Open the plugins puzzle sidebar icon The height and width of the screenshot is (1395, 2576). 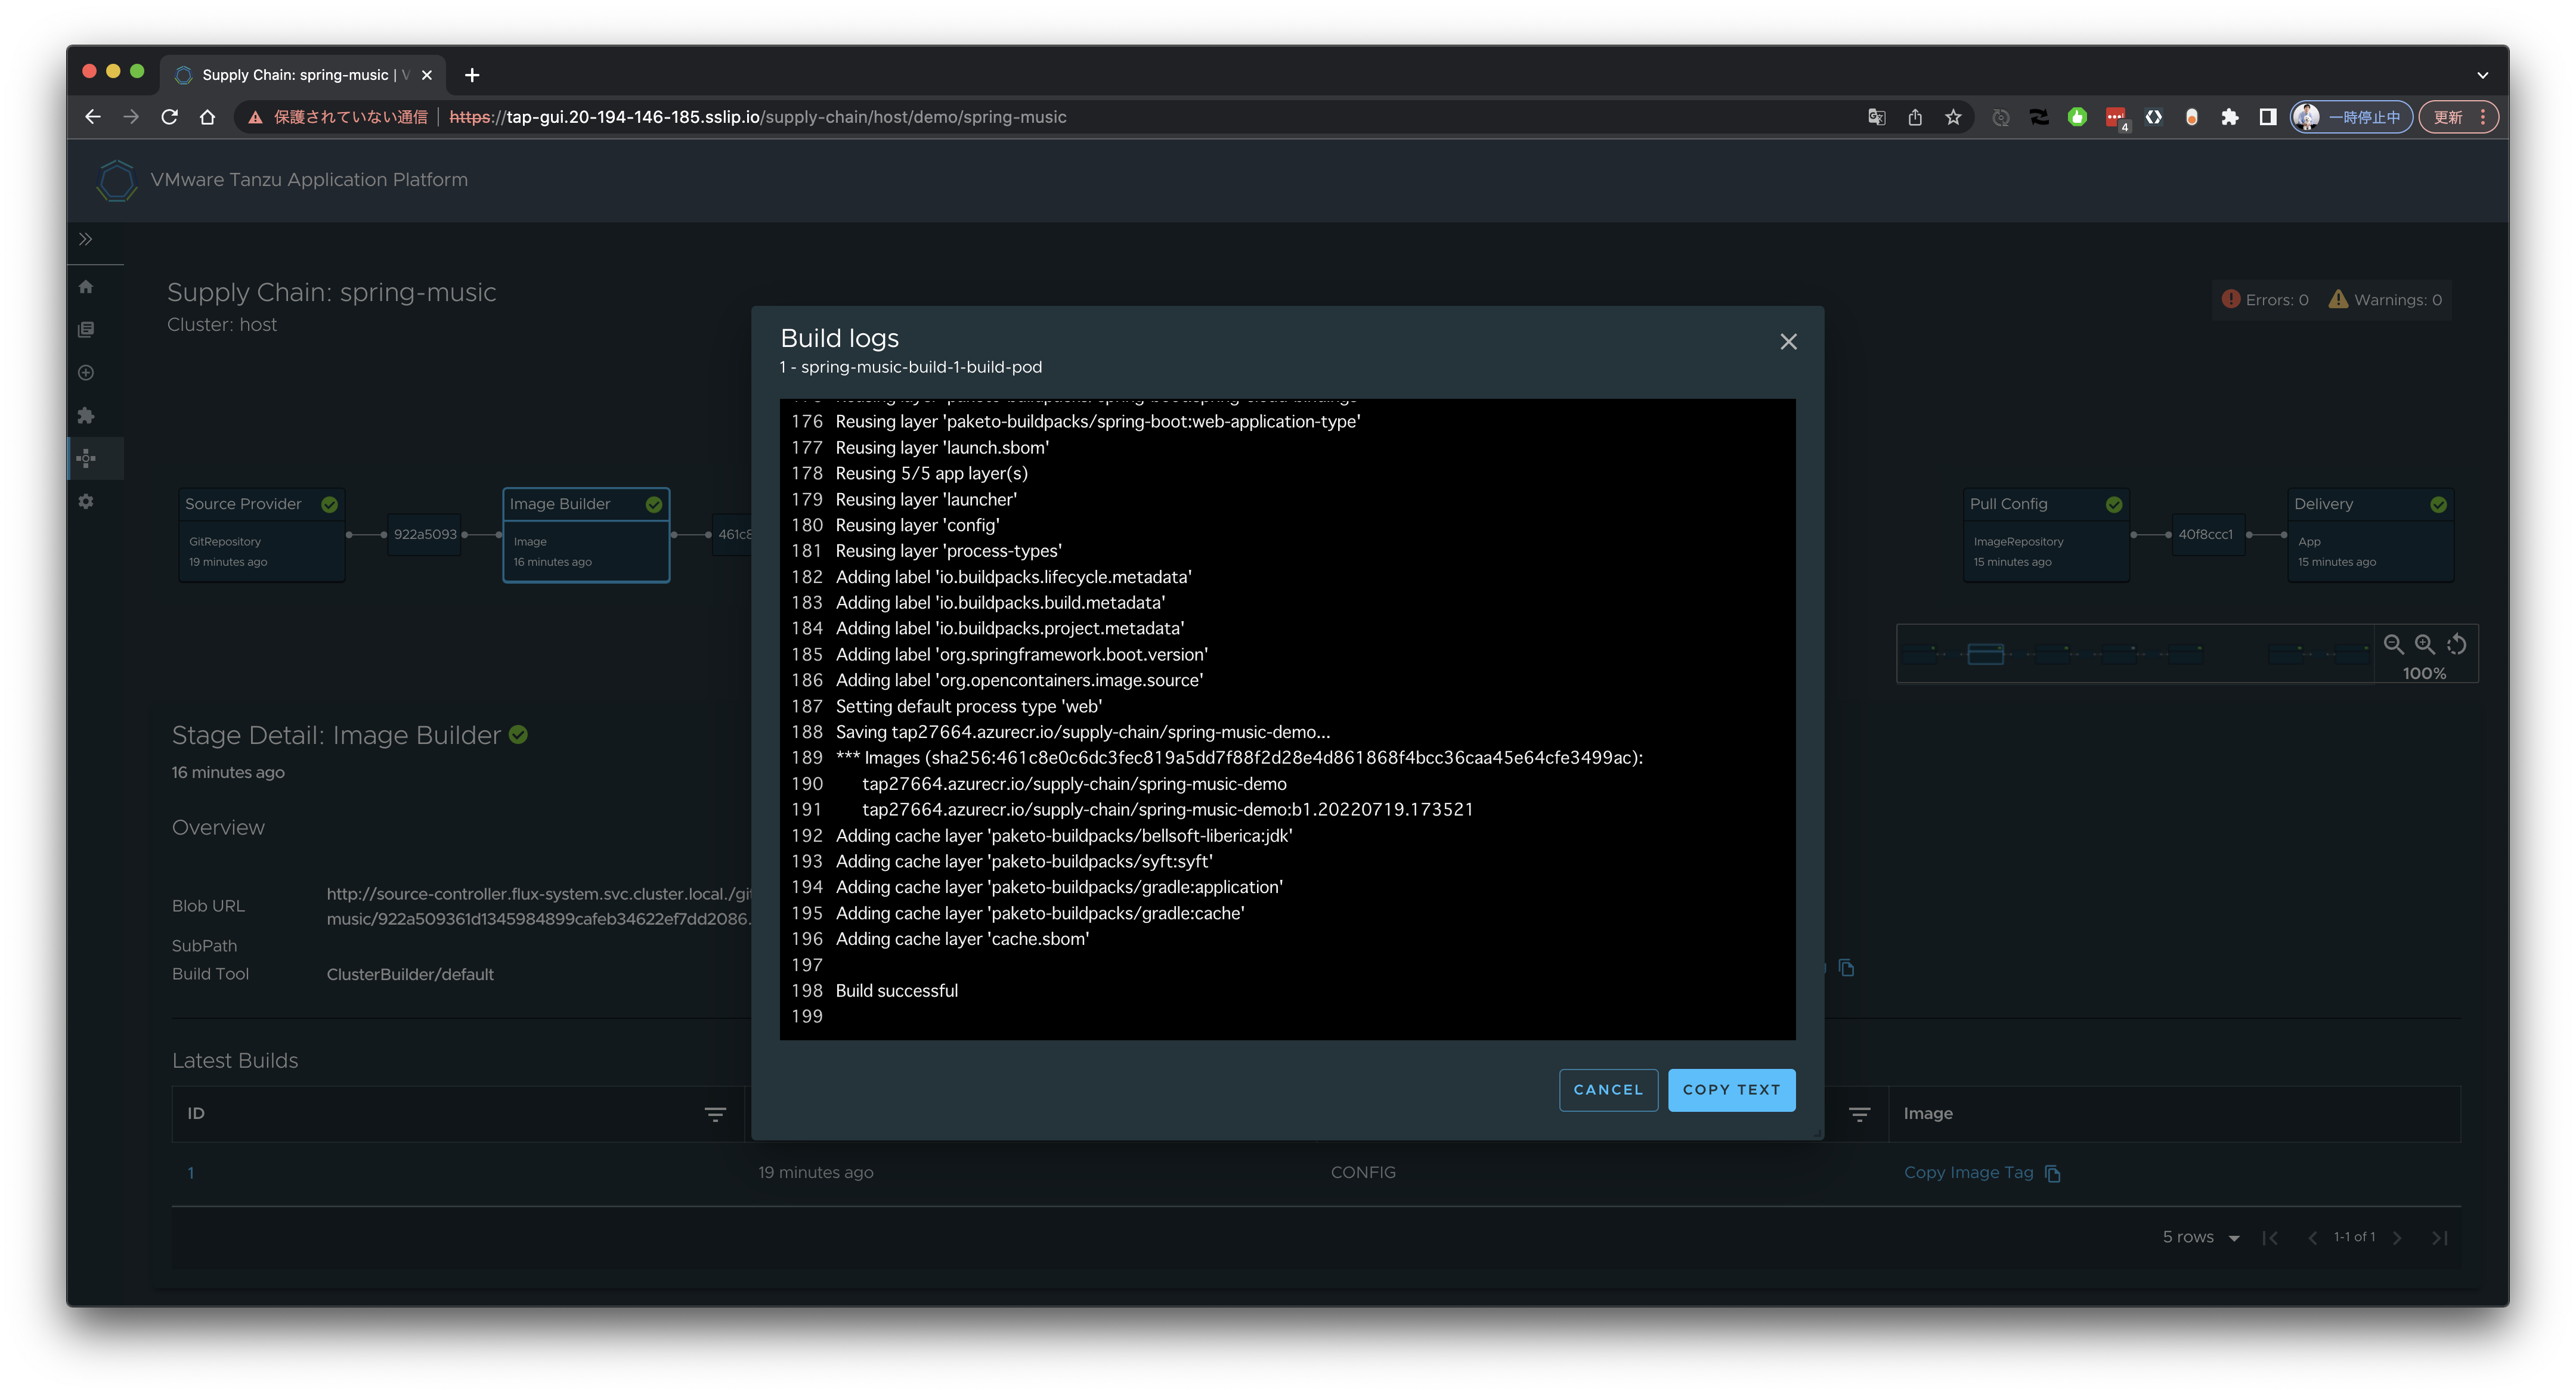86,416
